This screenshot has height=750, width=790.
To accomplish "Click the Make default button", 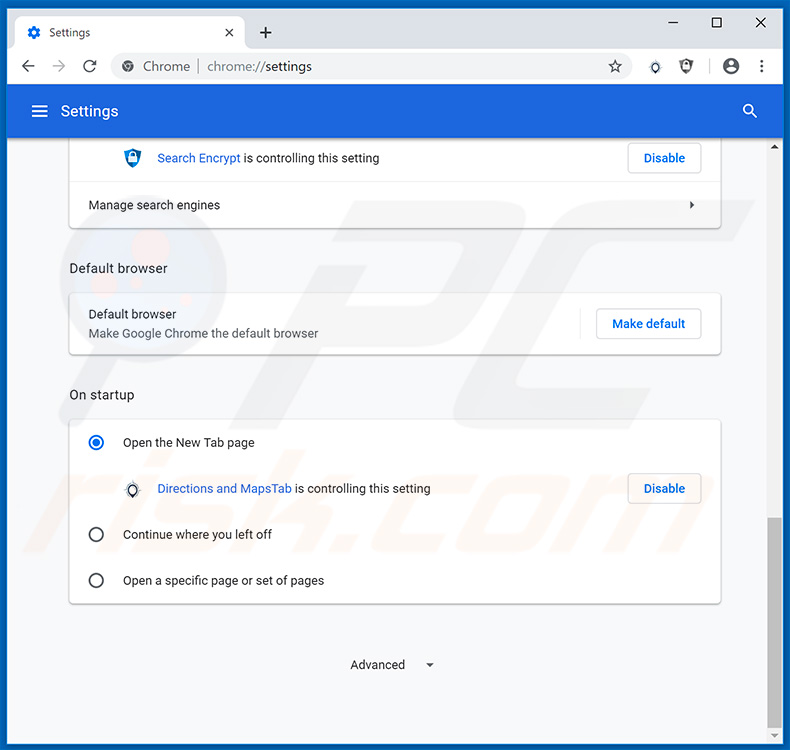I will (x=648, y=323).
